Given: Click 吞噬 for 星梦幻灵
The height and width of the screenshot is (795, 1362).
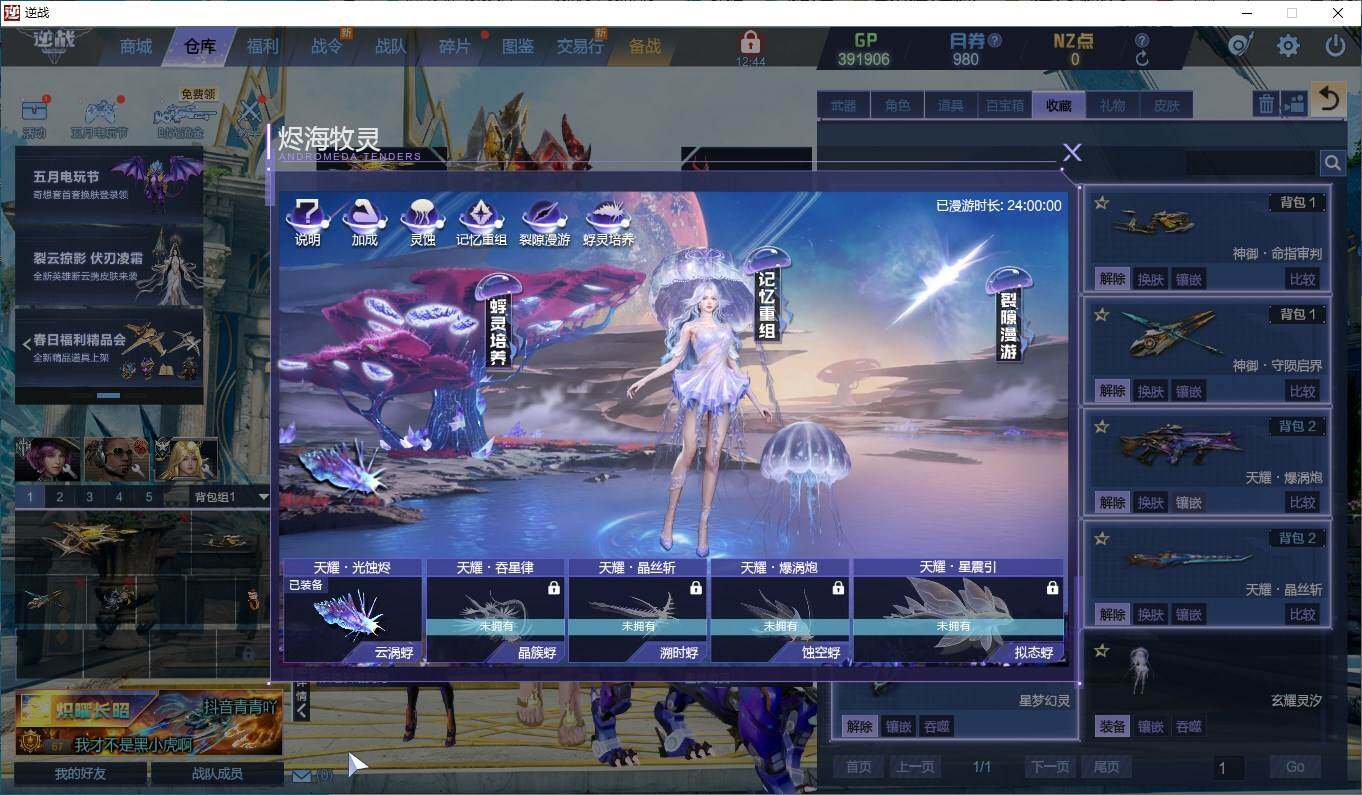Looking at the screenshot, I should pos(936,727).
